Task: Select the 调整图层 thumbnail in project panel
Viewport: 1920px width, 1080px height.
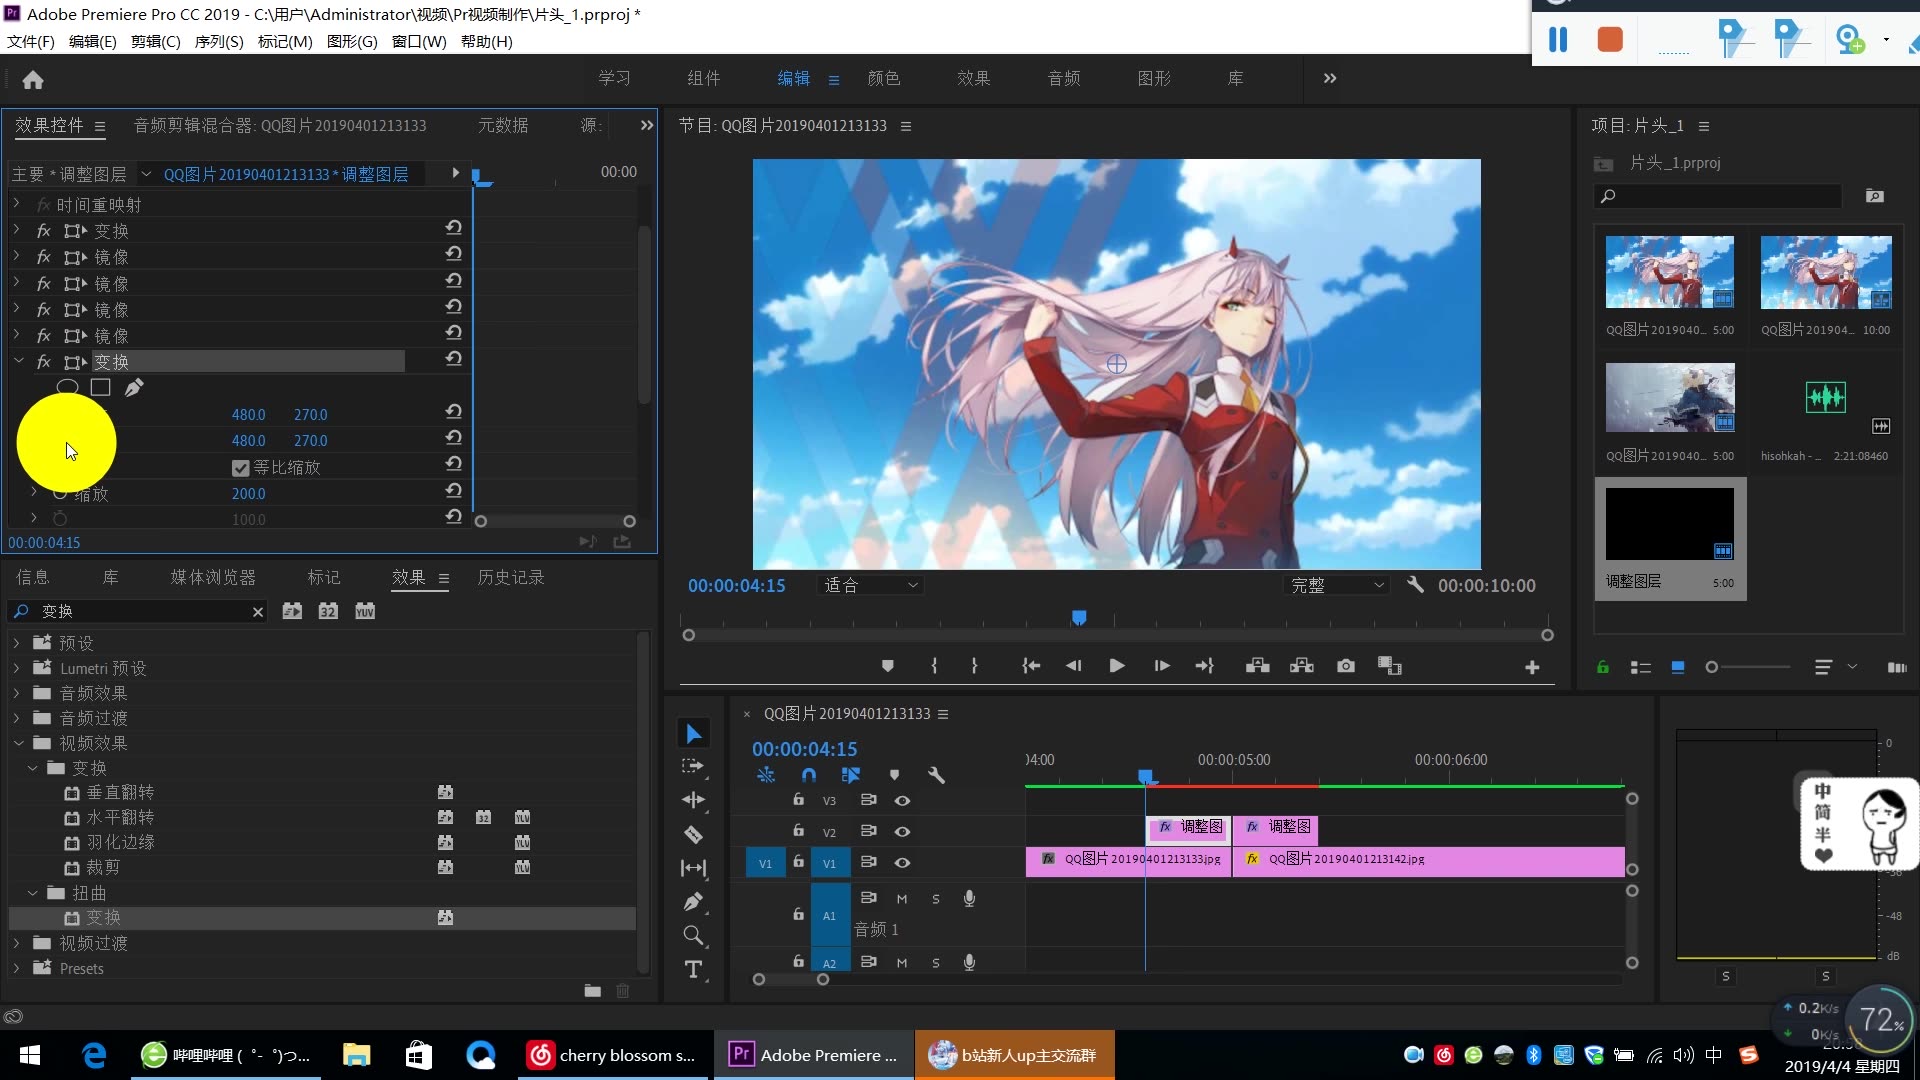Action: tap(1669, 525)
